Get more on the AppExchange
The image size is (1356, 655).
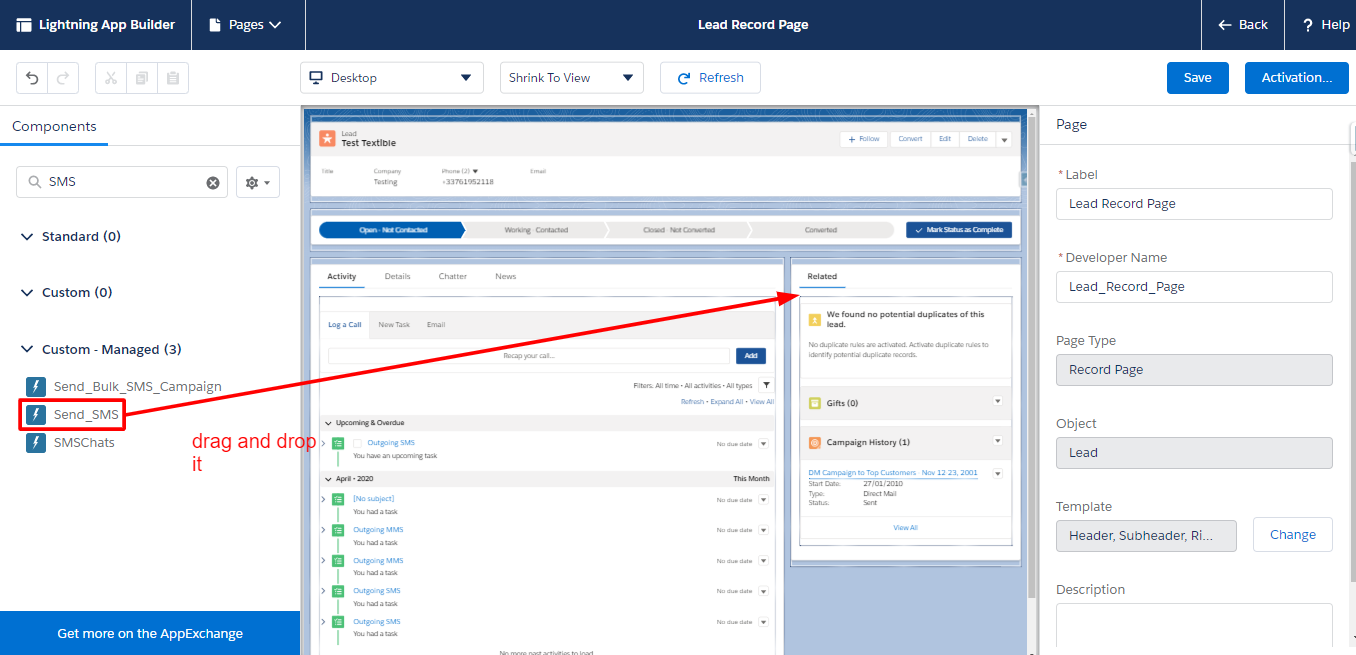(x=150, y=633)
